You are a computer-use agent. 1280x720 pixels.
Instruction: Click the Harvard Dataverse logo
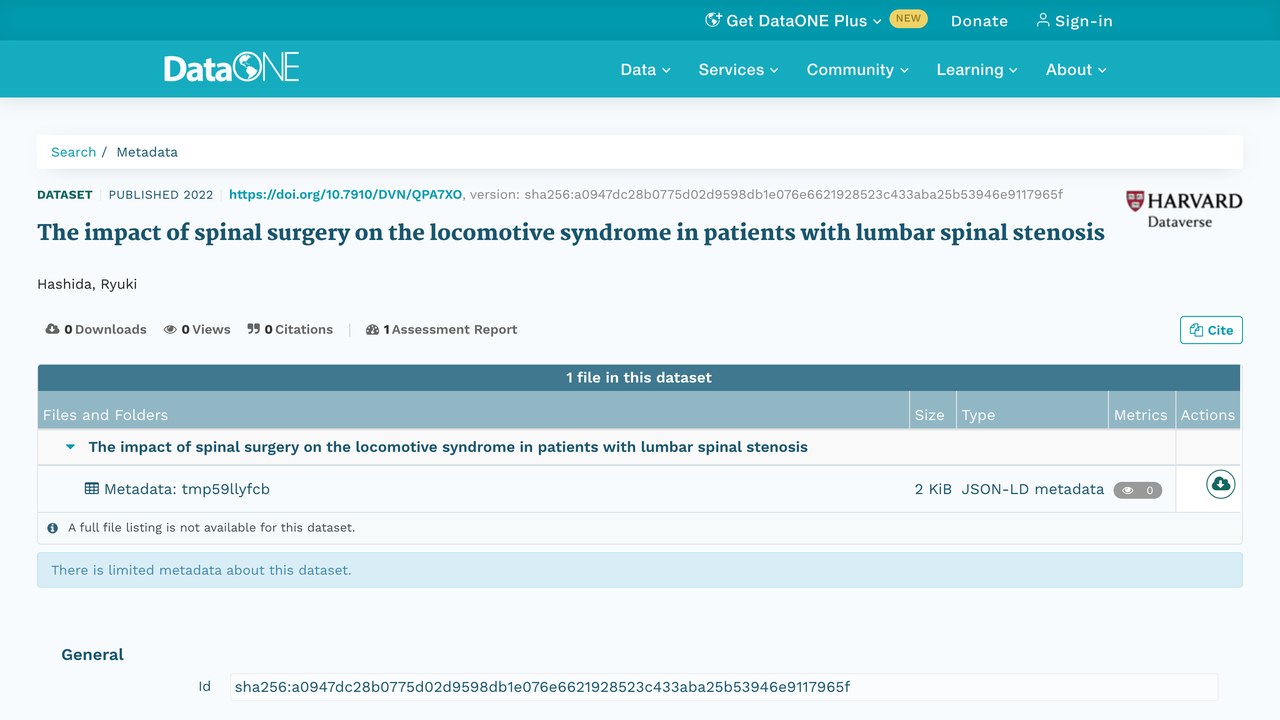point(1184,209)
